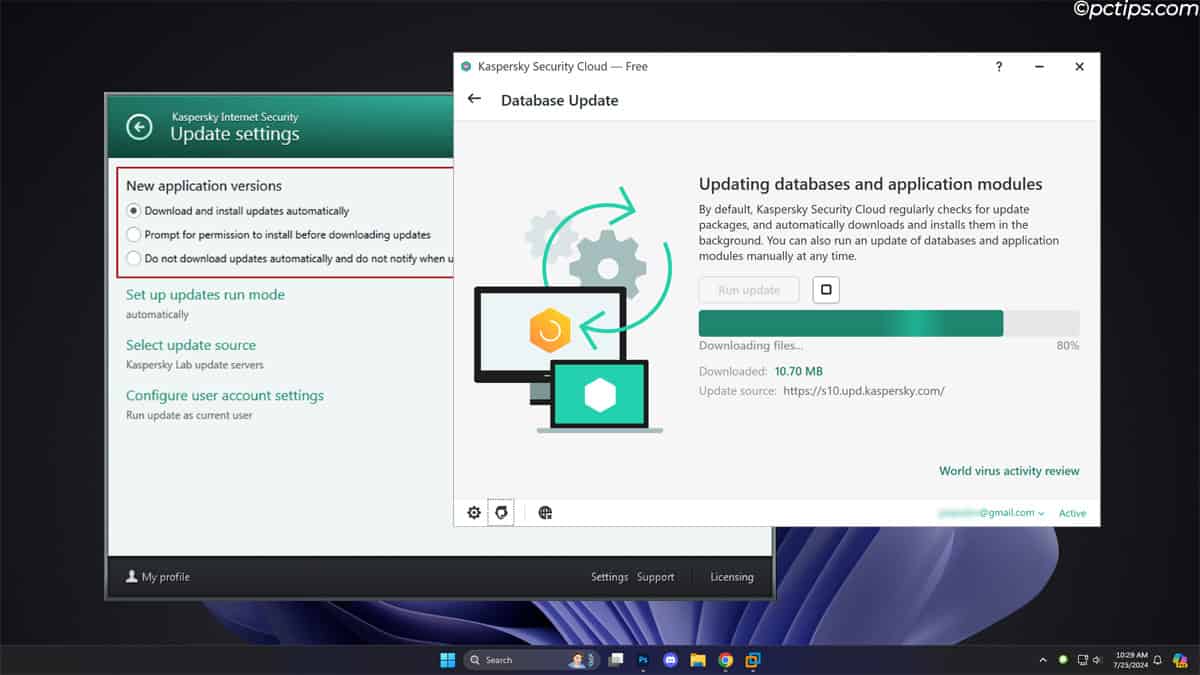Screen dimensions: 1200x675
Task: Open Kaspersky Security Cloud settings gear
Action: pyautogui.click(x=474, y=513)
